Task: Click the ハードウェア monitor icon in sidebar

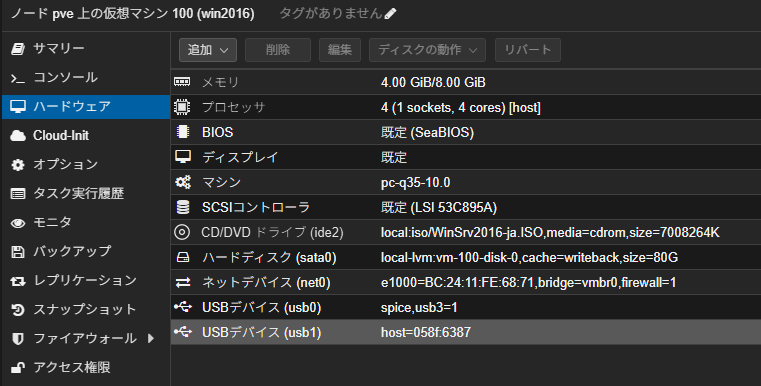Action: (18, 106)
